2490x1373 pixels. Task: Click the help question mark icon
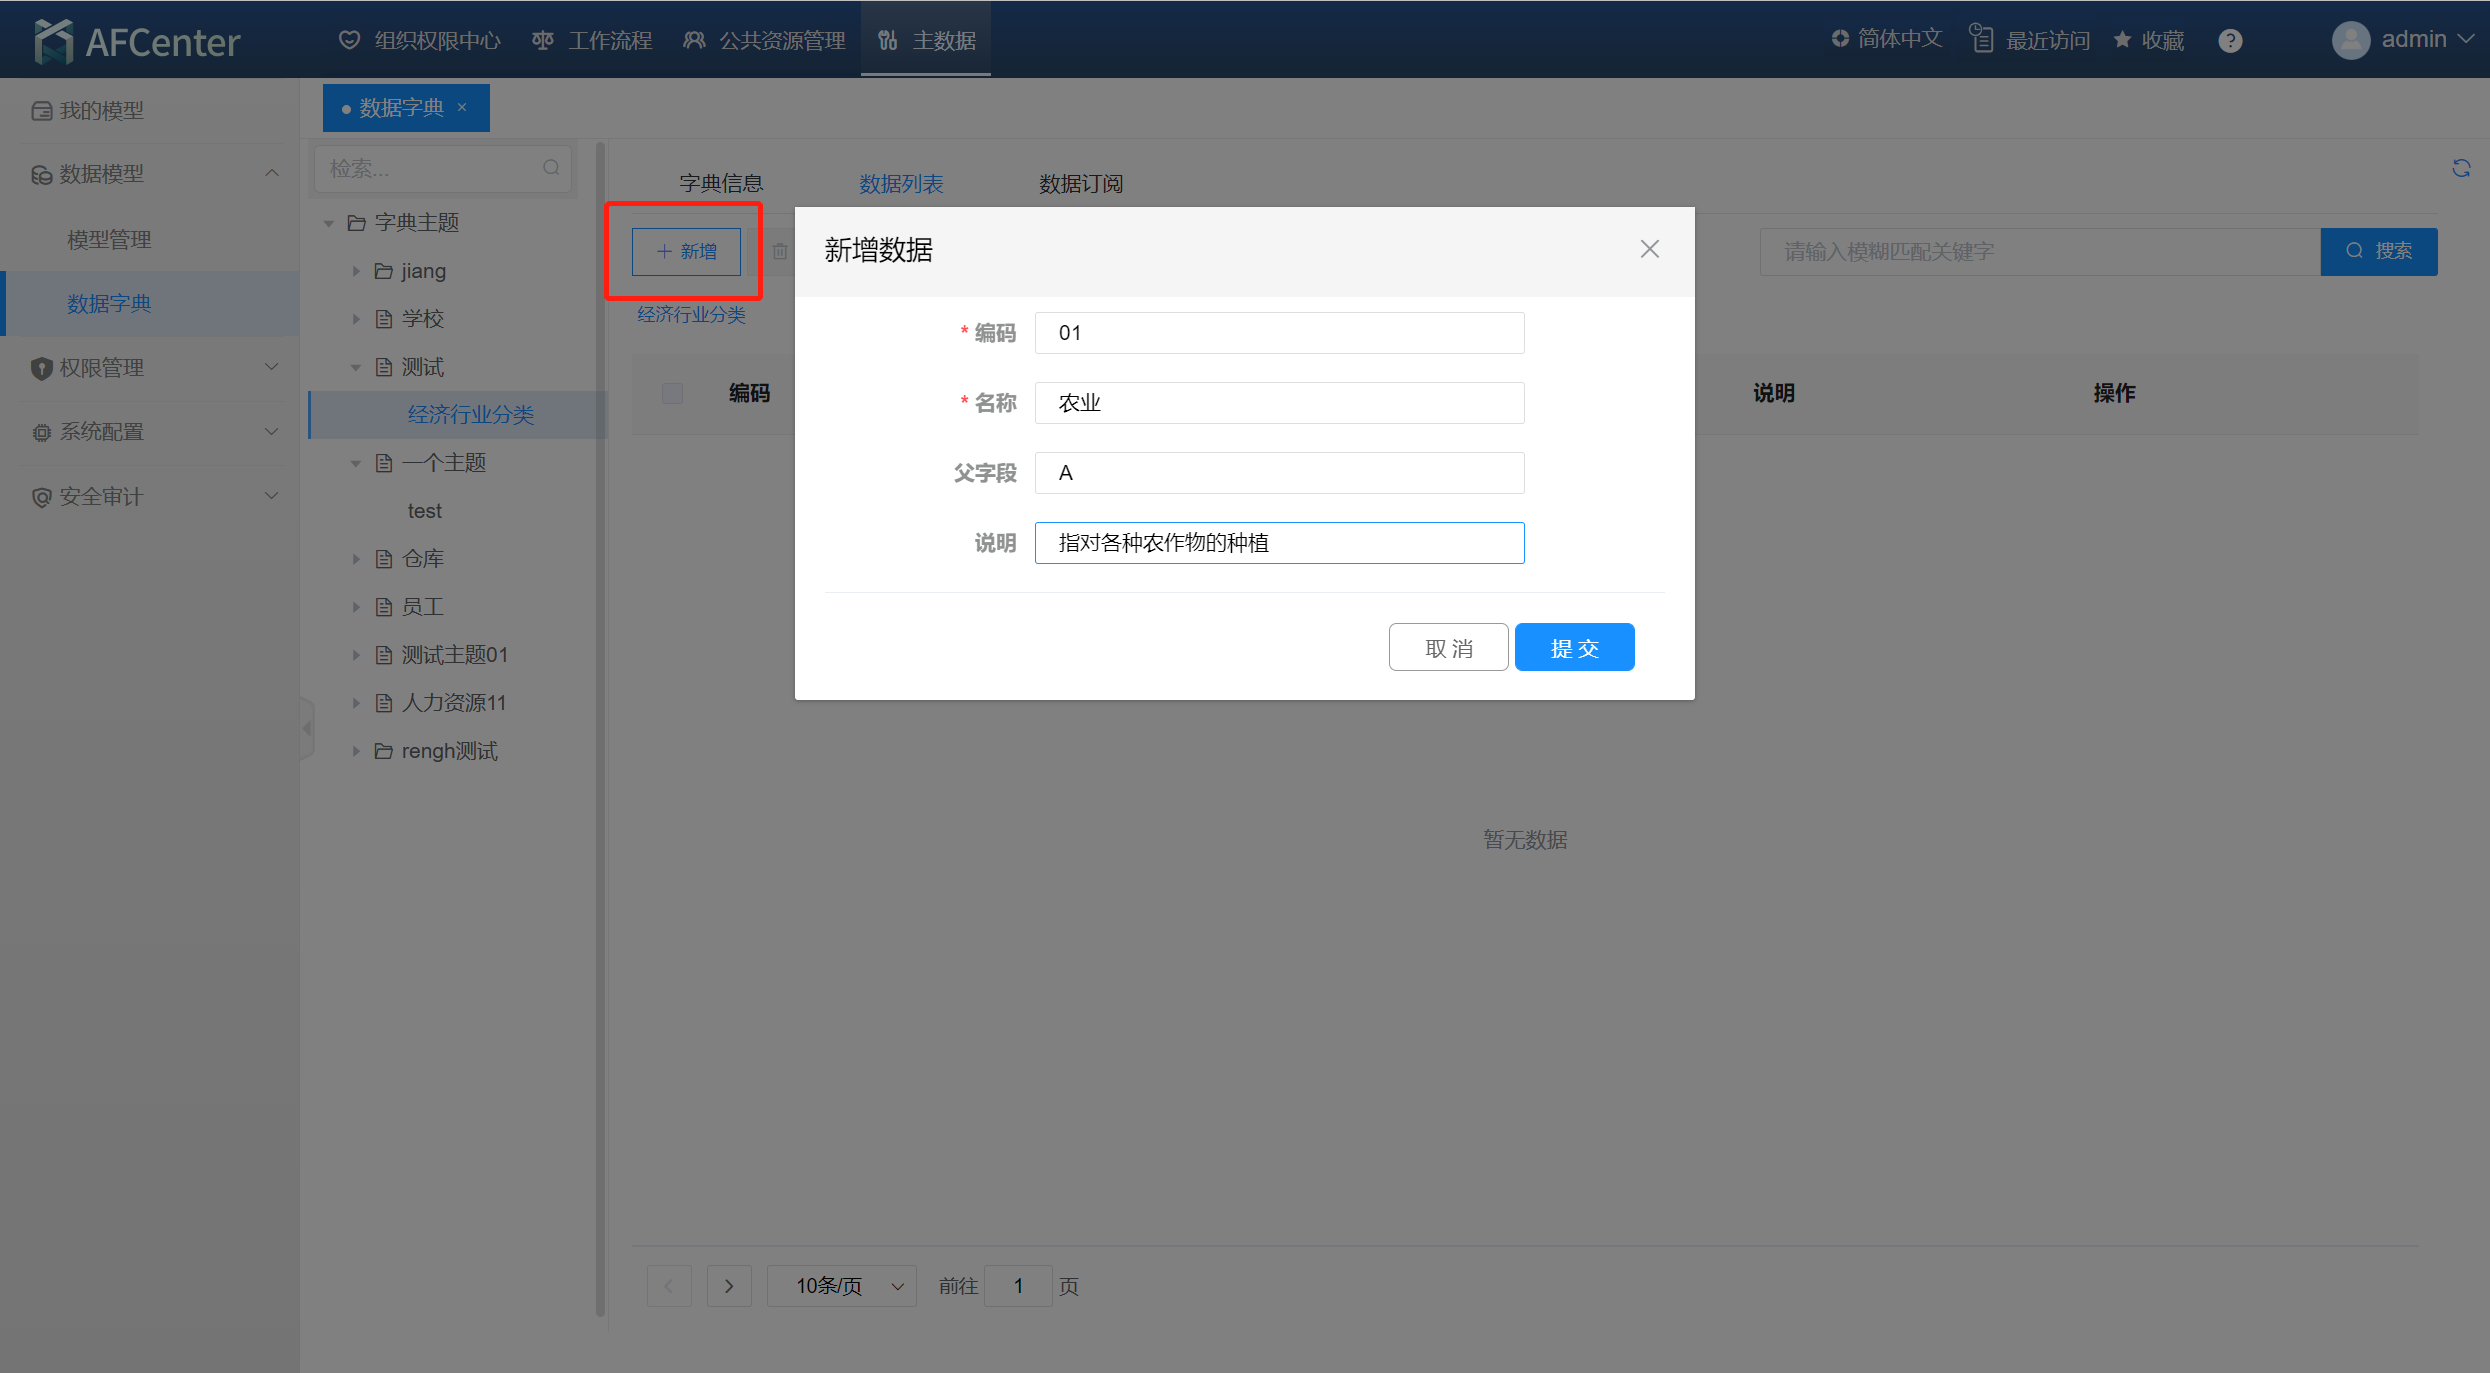click(x=2230, y=41)
